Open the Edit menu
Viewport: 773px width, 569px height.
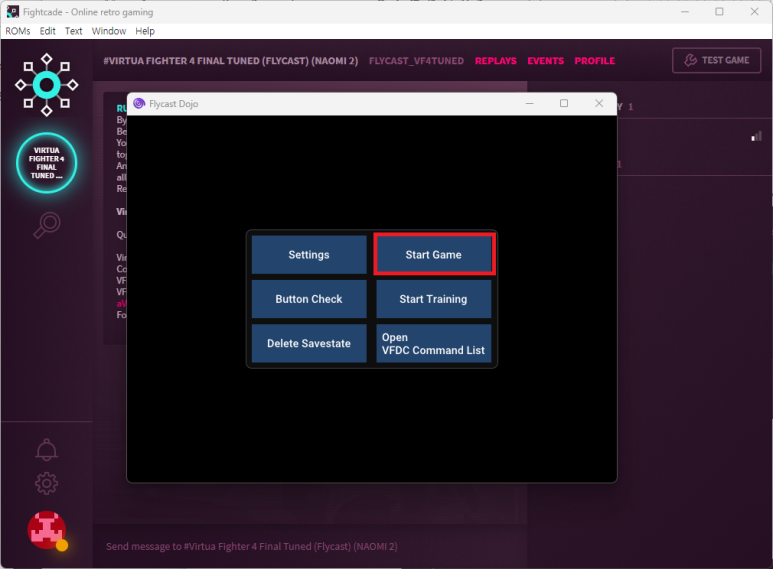[x=47, y=31]
